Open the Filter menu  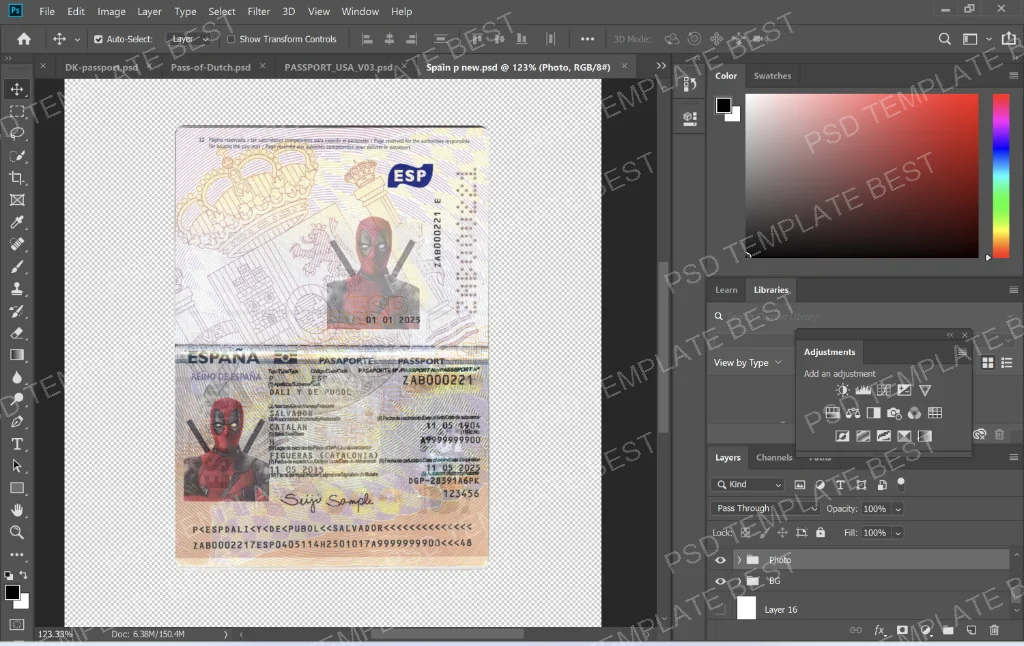click(x=259, y=11)
